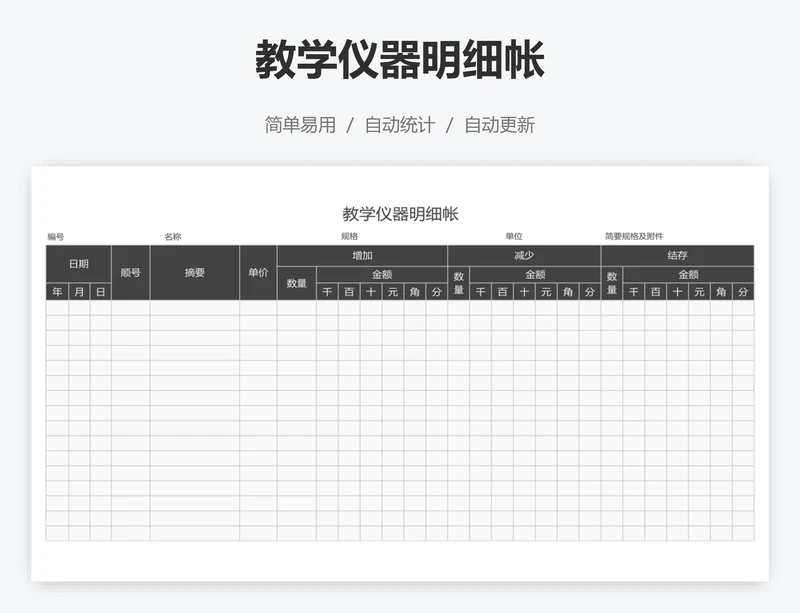Click the 数量 header under 增加
Viewport: 800px width, 613px height.
point(296,283)
